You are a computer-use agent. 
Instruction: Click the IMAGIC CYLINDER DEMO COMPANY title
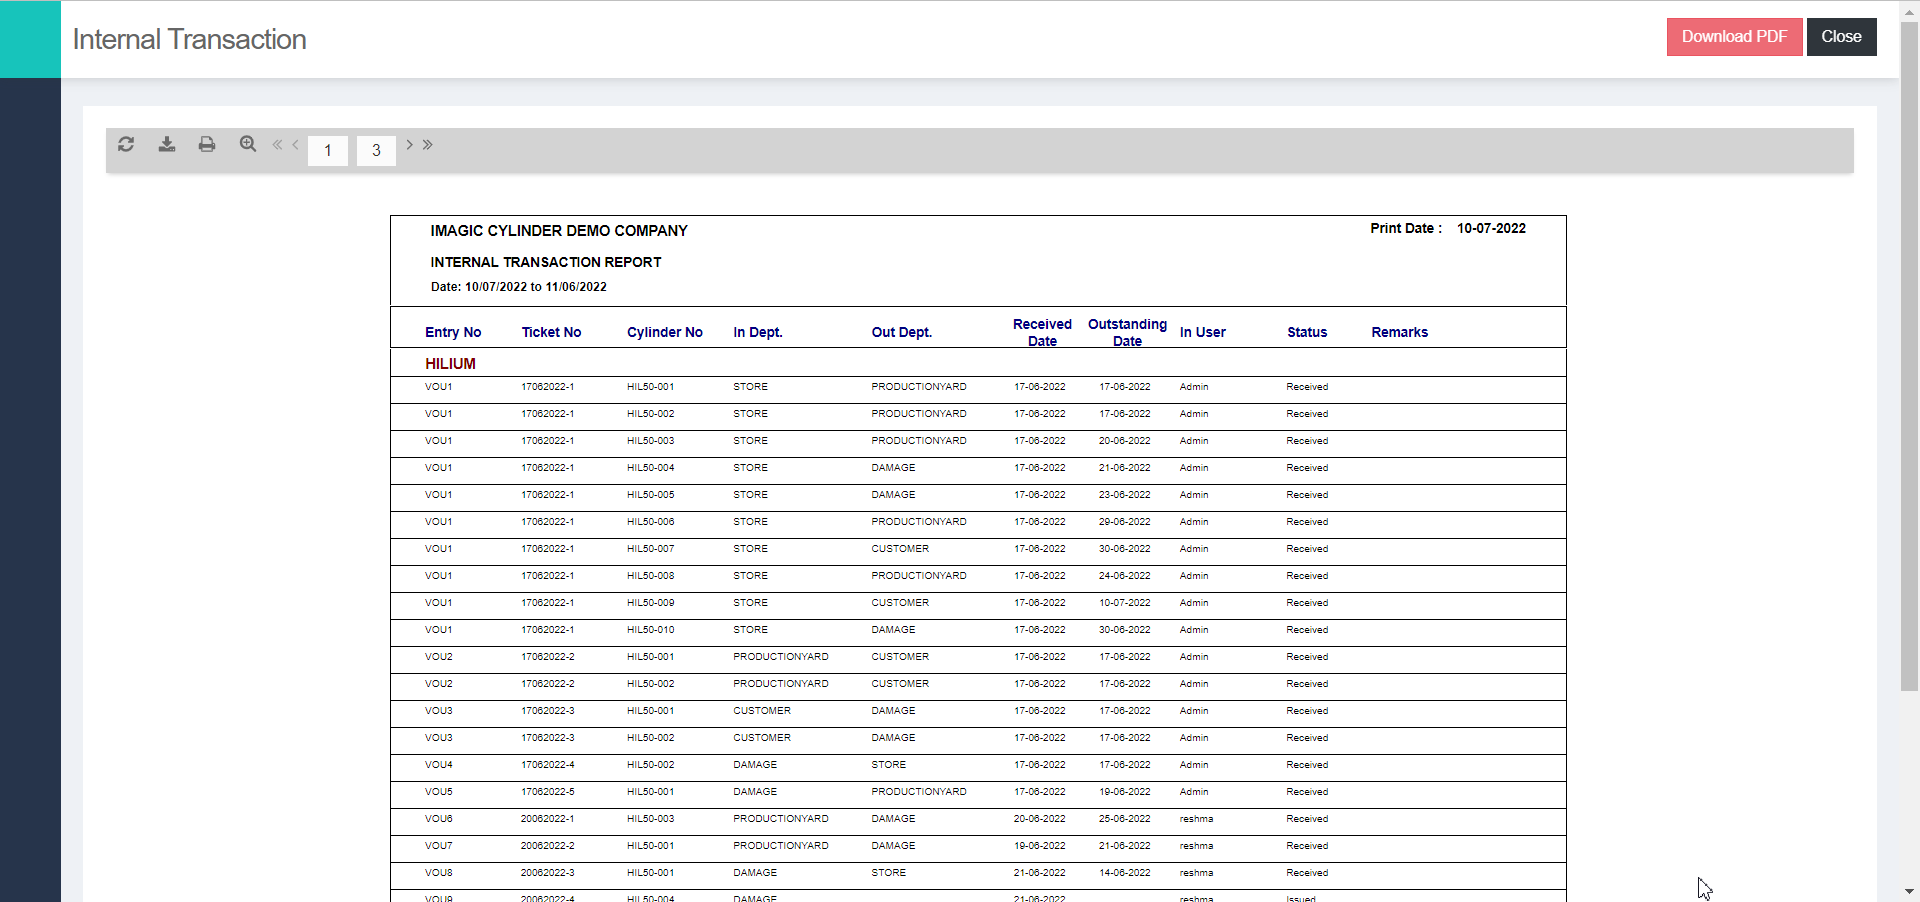click(x=559, y=231)
